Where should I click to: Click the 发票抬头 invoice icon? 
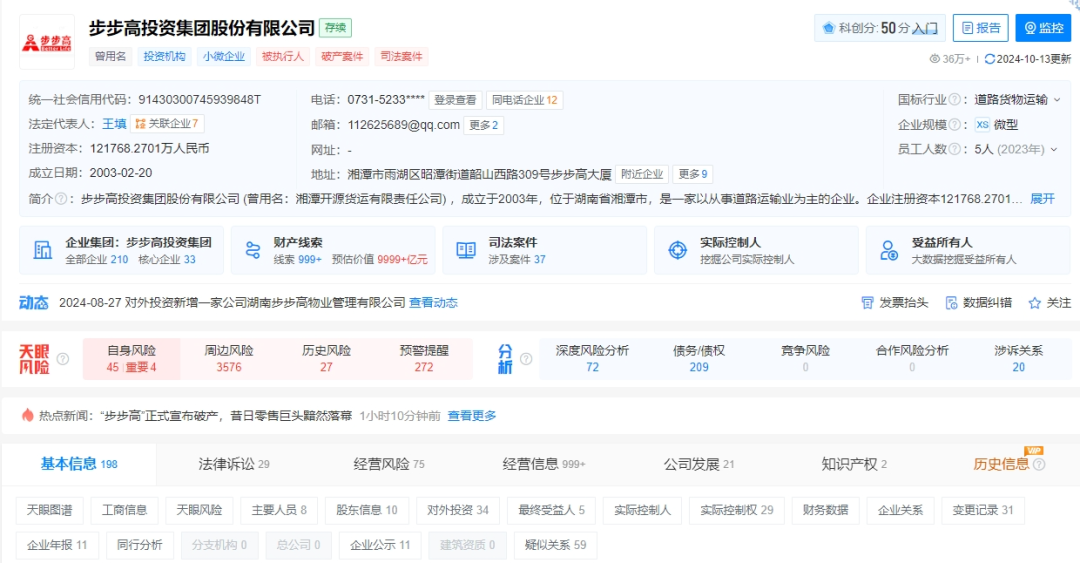click(868, 303)
